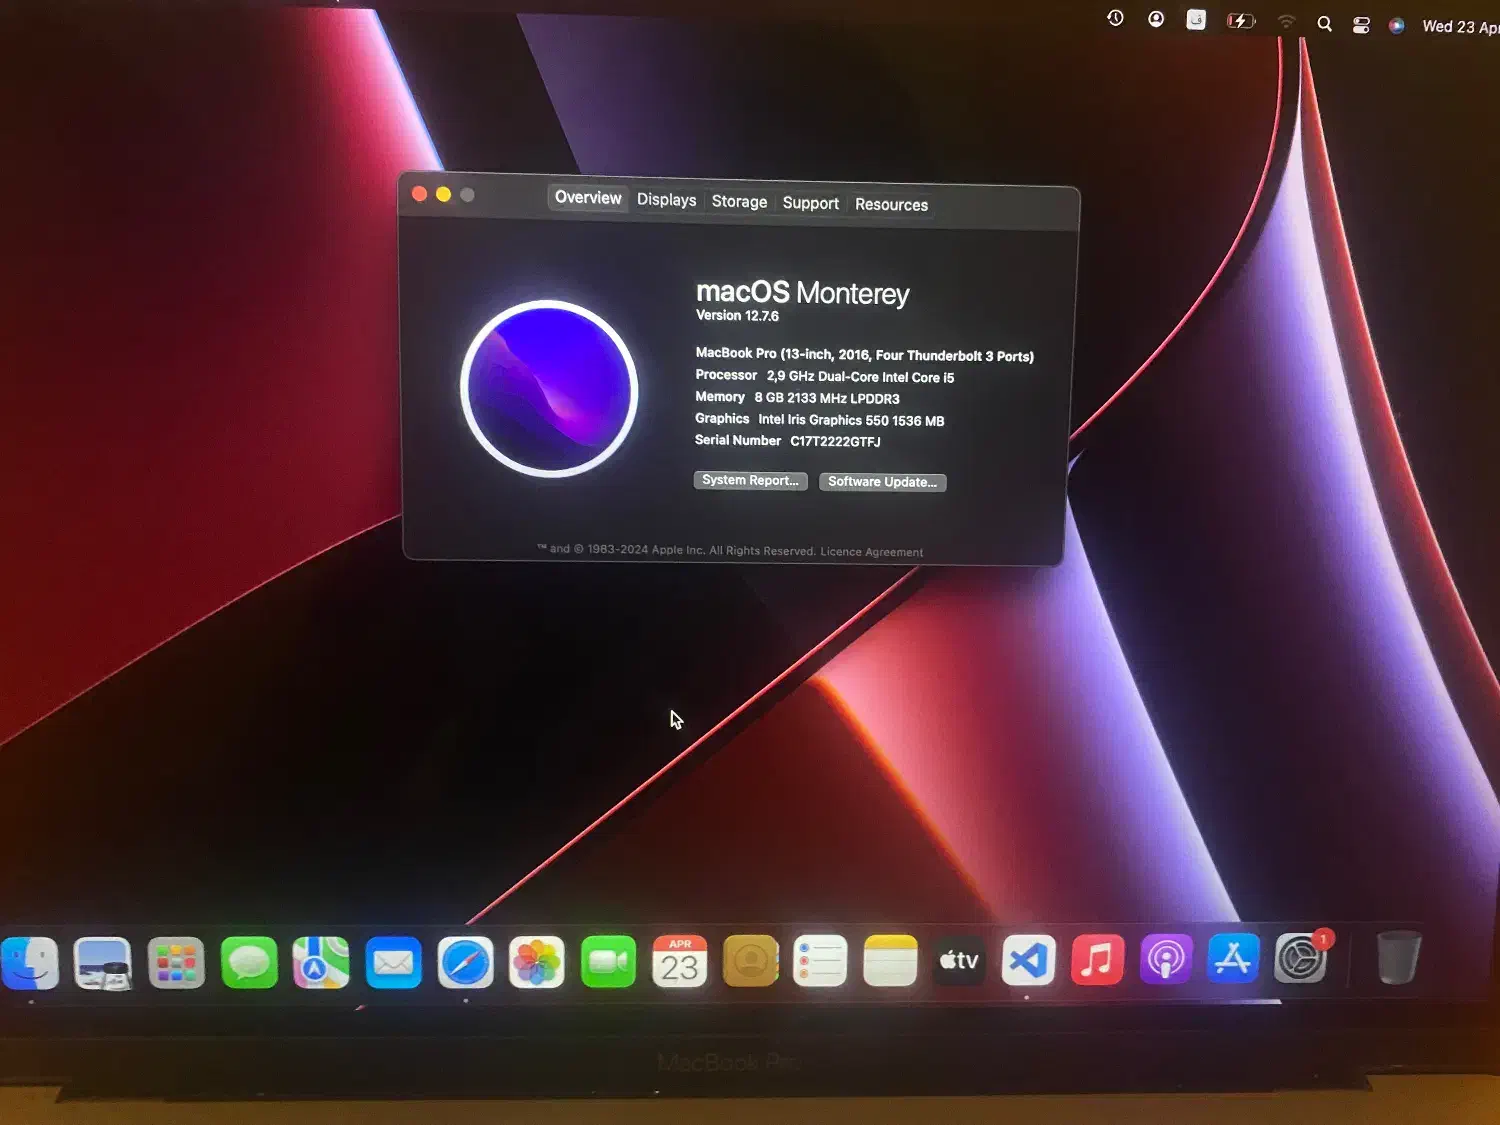Image resolution: width=1500 pixels, height=1125 pixels.
Task: Open Messages app in the Dock
Action: click(x=249, y=963)
